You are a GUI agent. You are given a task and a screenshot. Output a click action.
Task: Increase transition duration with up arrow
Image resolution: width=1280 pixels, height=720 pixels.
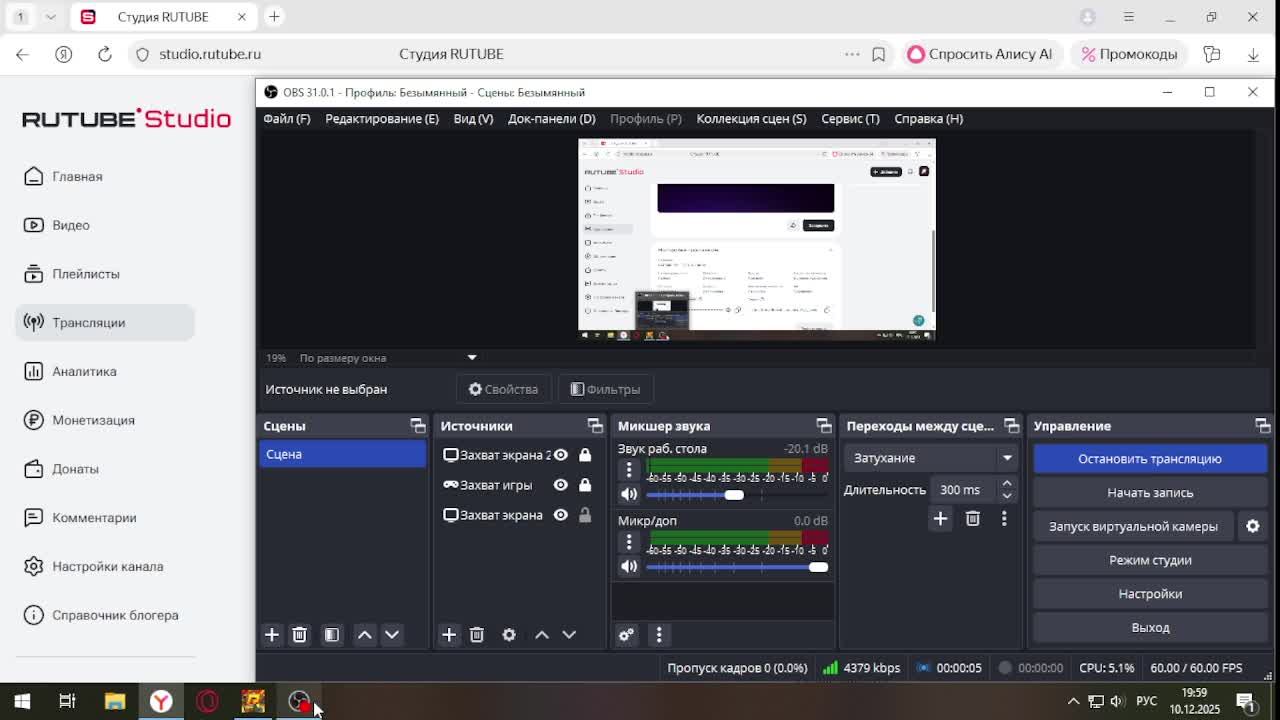coord(1007,484)
